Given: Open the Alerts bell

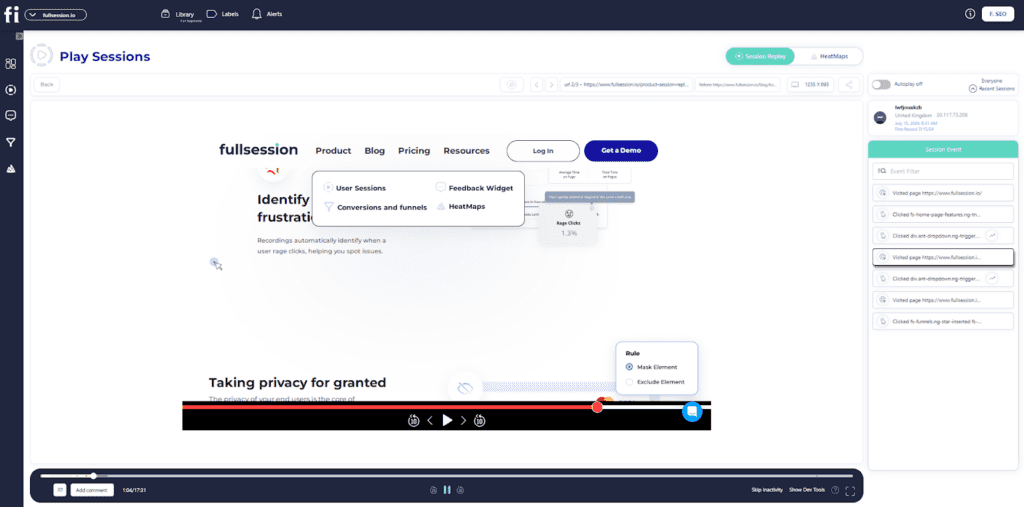Looking at the screenshot, I should (x=267, y=14).
